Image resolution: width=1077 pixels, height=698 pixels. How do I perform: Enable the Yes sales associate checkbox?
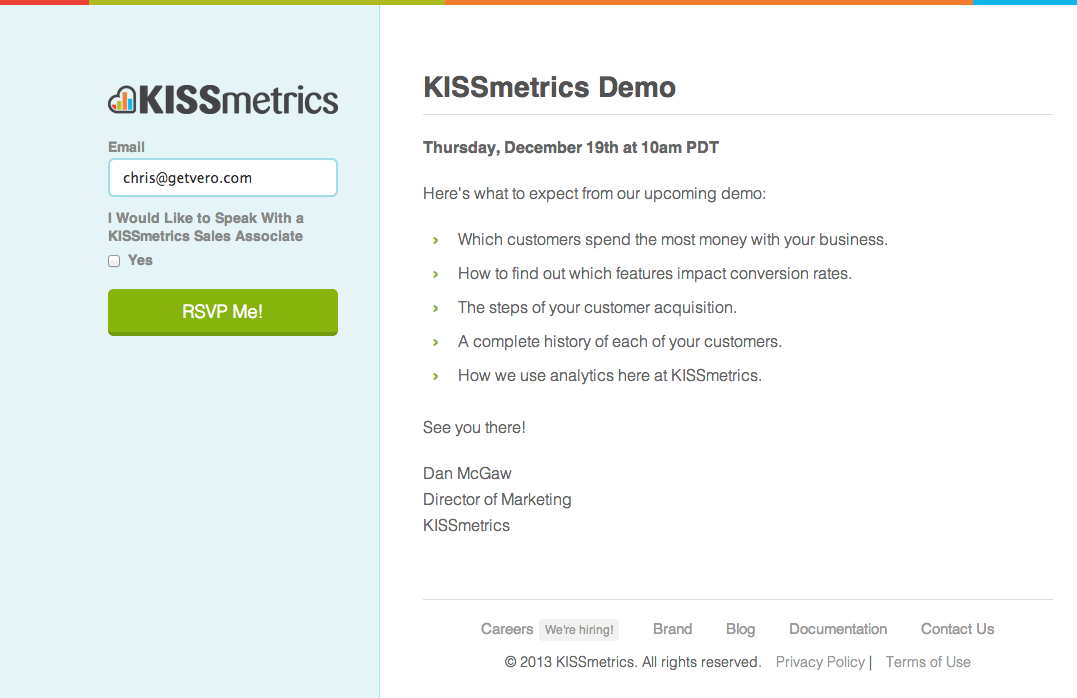(114, 261)
